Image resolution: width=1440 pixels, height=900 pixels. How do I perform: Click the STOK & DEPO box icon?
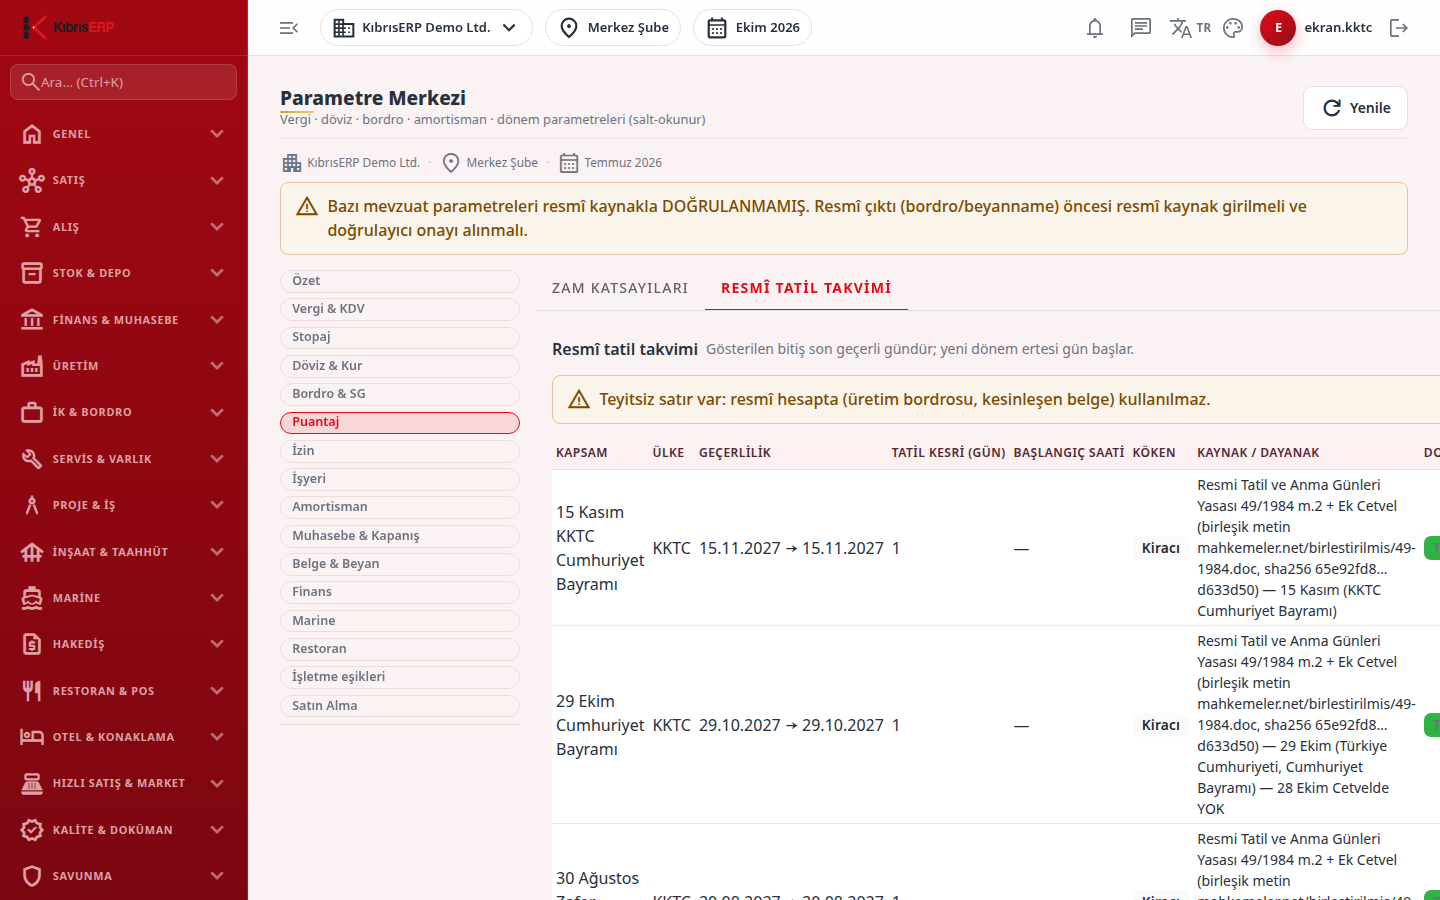tap(32, 273)
